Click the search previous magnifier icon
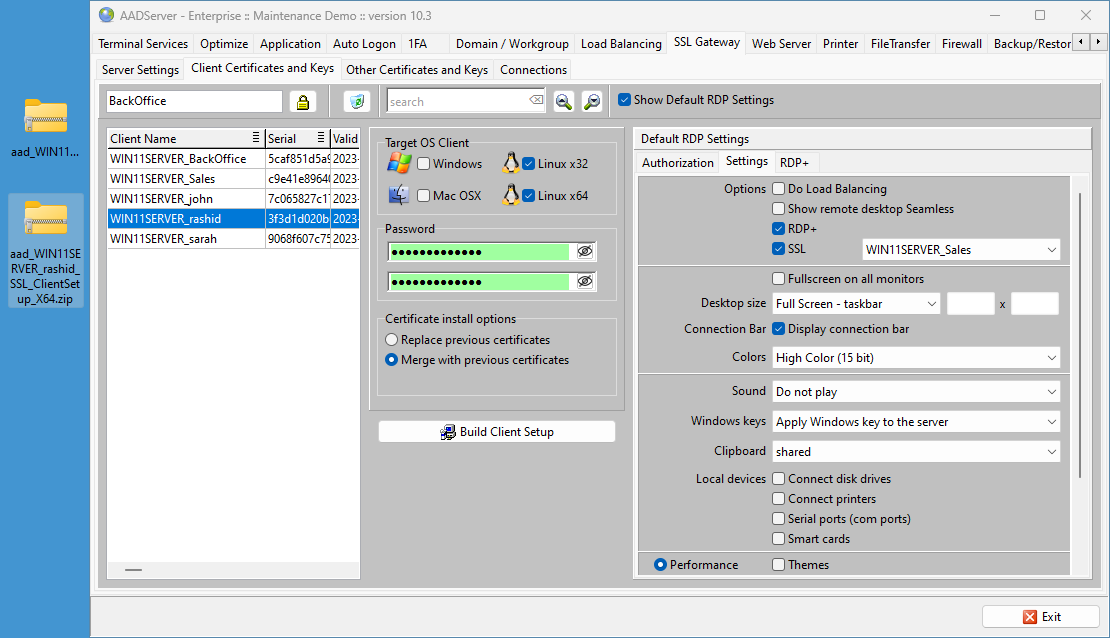The width and height of the screenshot is (1110, 638). (564, 101)
